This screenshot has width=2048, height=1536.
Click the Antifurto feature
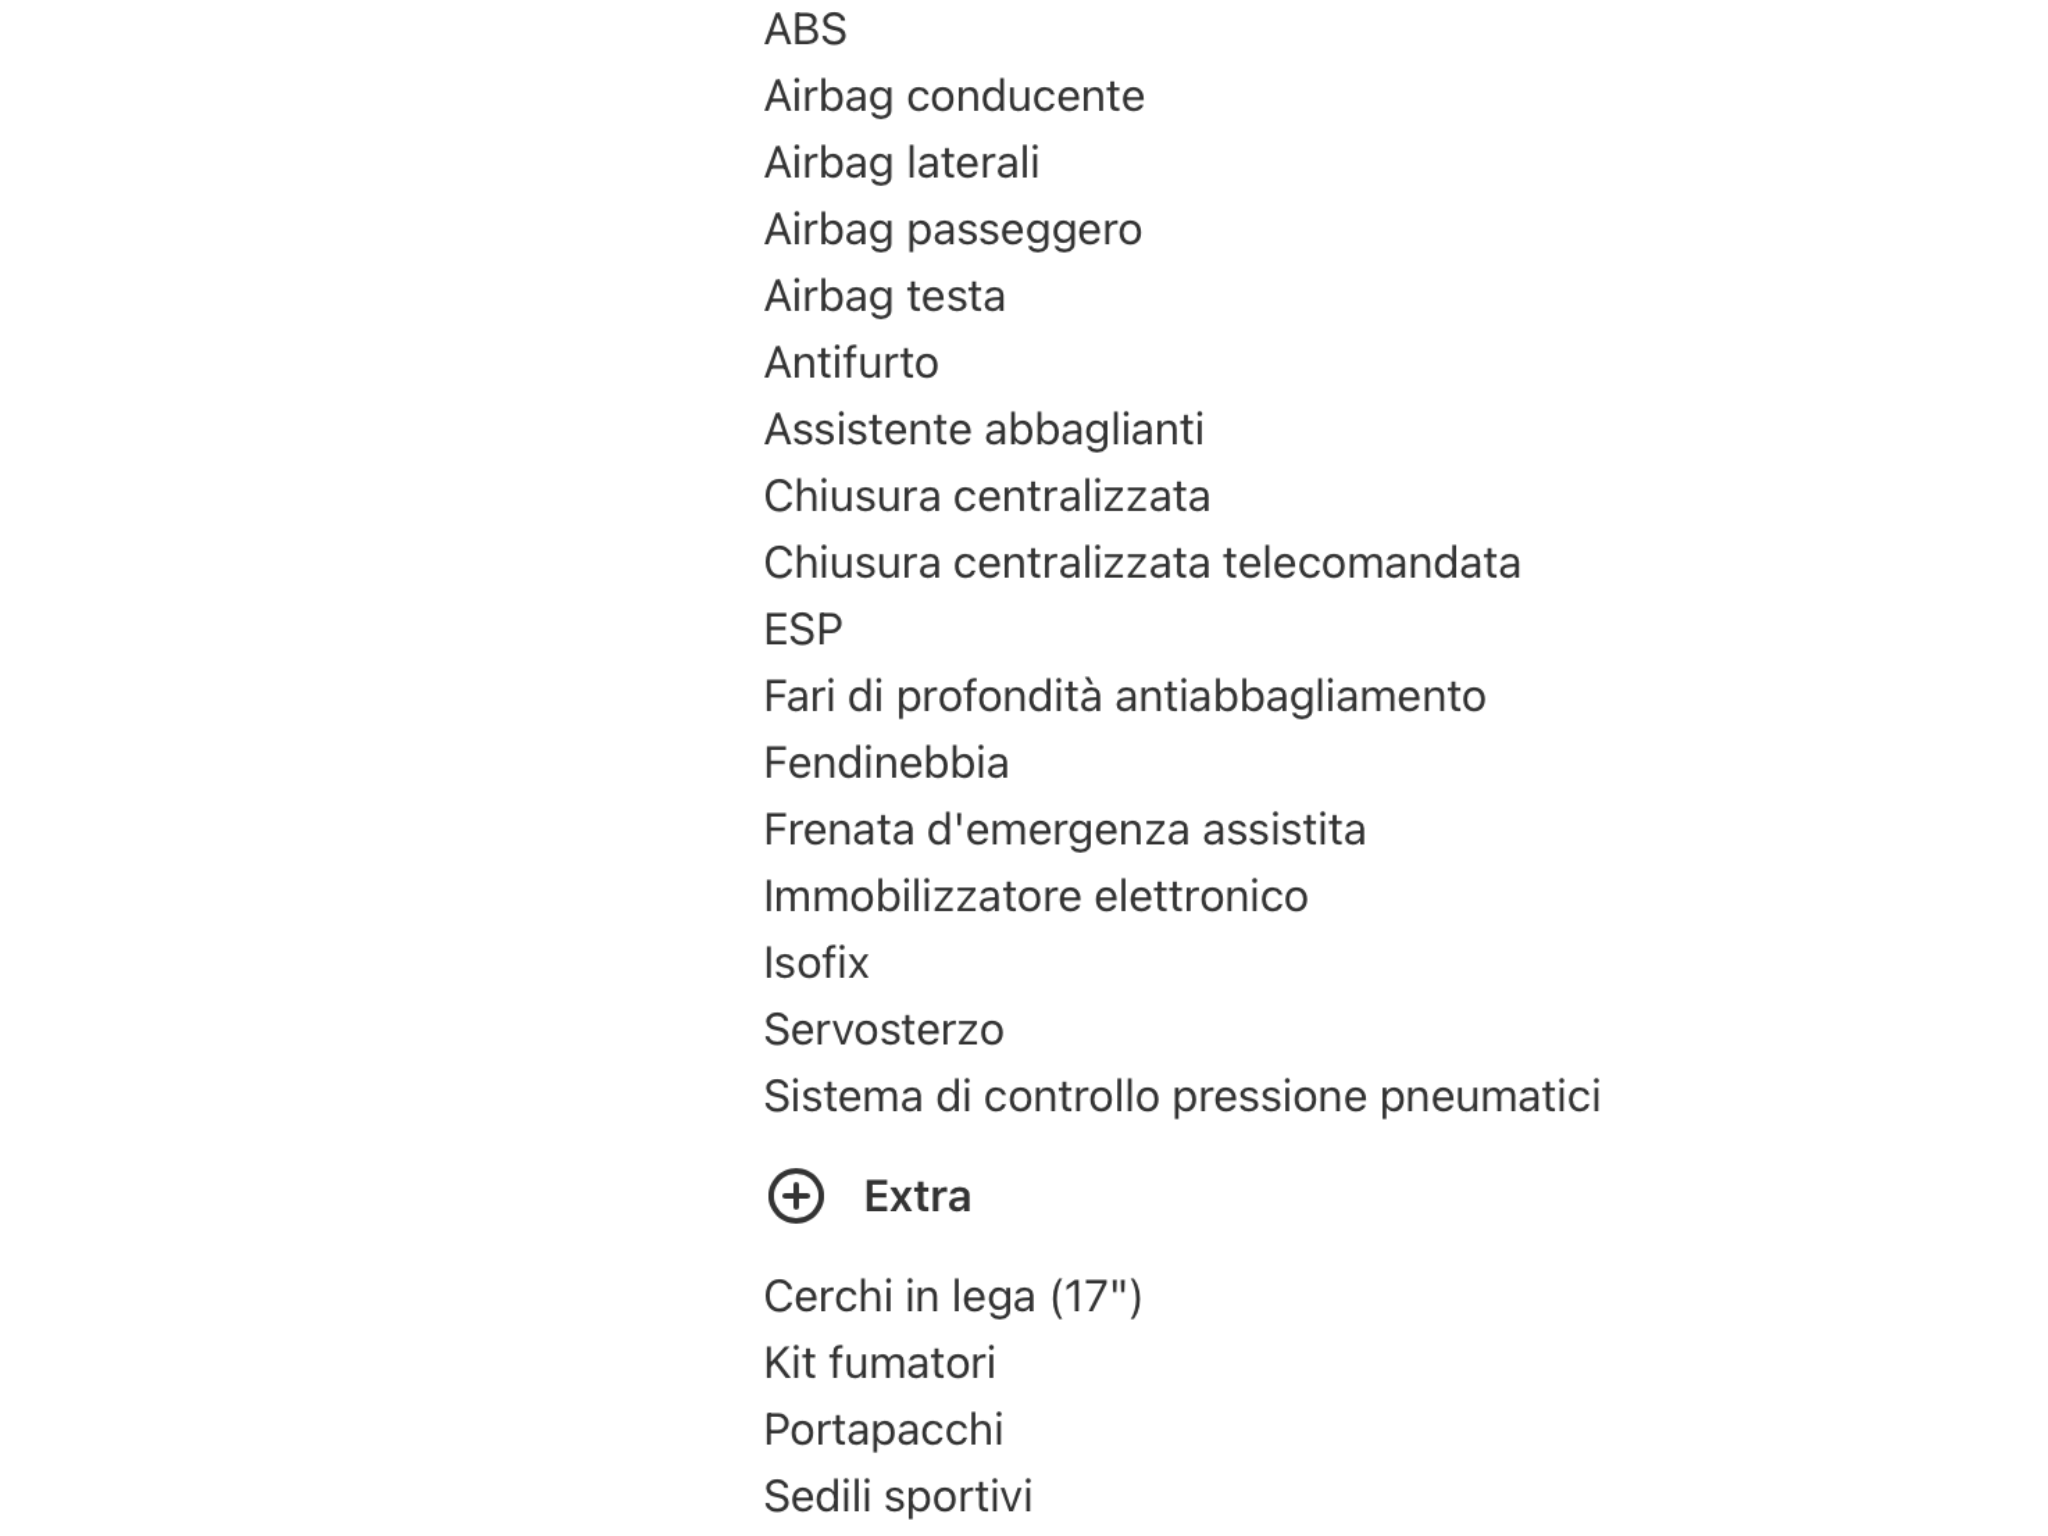(x=851, y=363)
